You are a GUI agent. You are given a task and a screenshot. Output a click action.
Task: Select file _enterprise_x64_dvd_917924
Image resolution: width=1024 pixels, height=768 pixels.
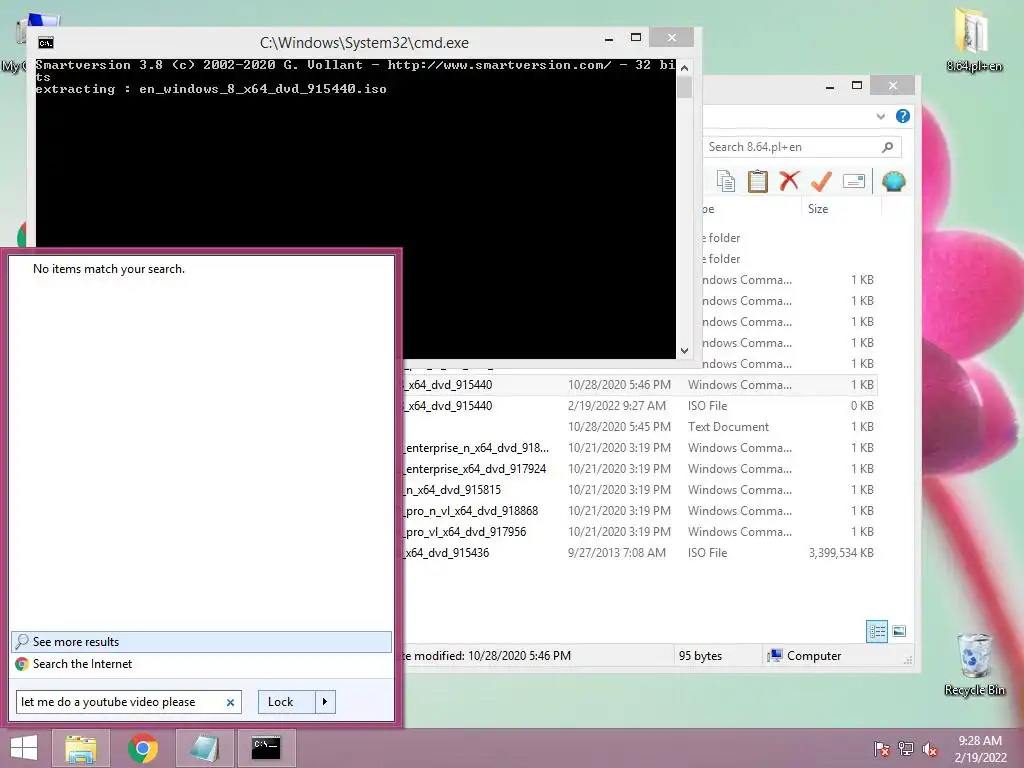(640, 469)
